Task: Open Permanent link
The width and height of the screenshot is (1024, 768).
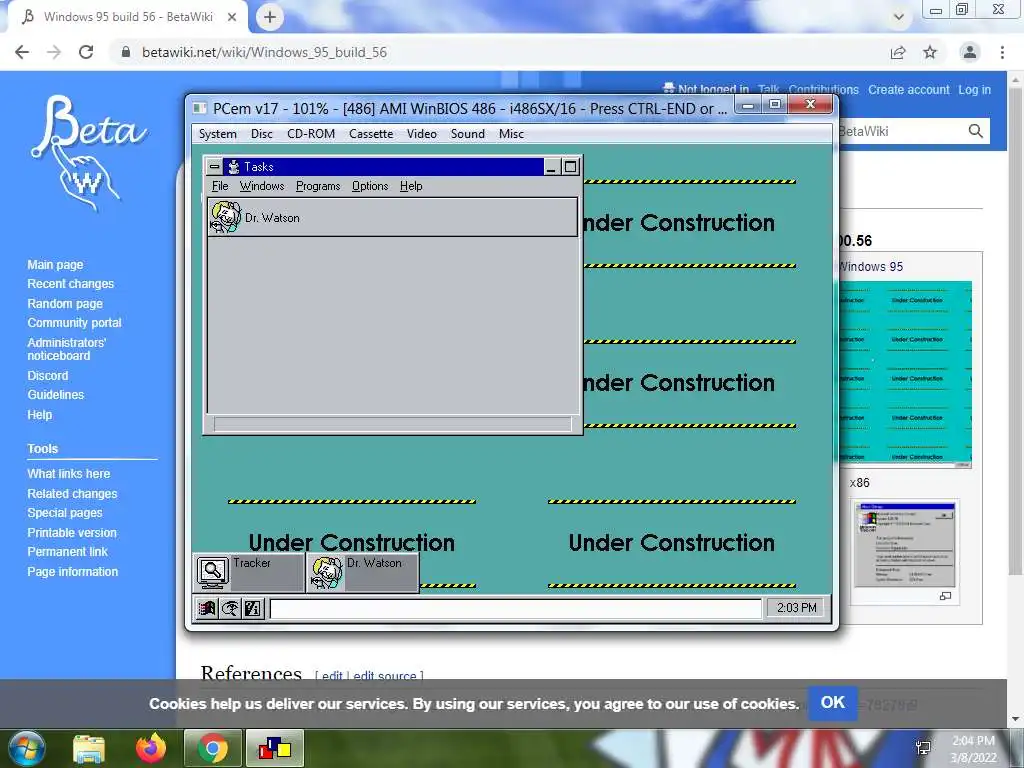Action: coord(67,552)
